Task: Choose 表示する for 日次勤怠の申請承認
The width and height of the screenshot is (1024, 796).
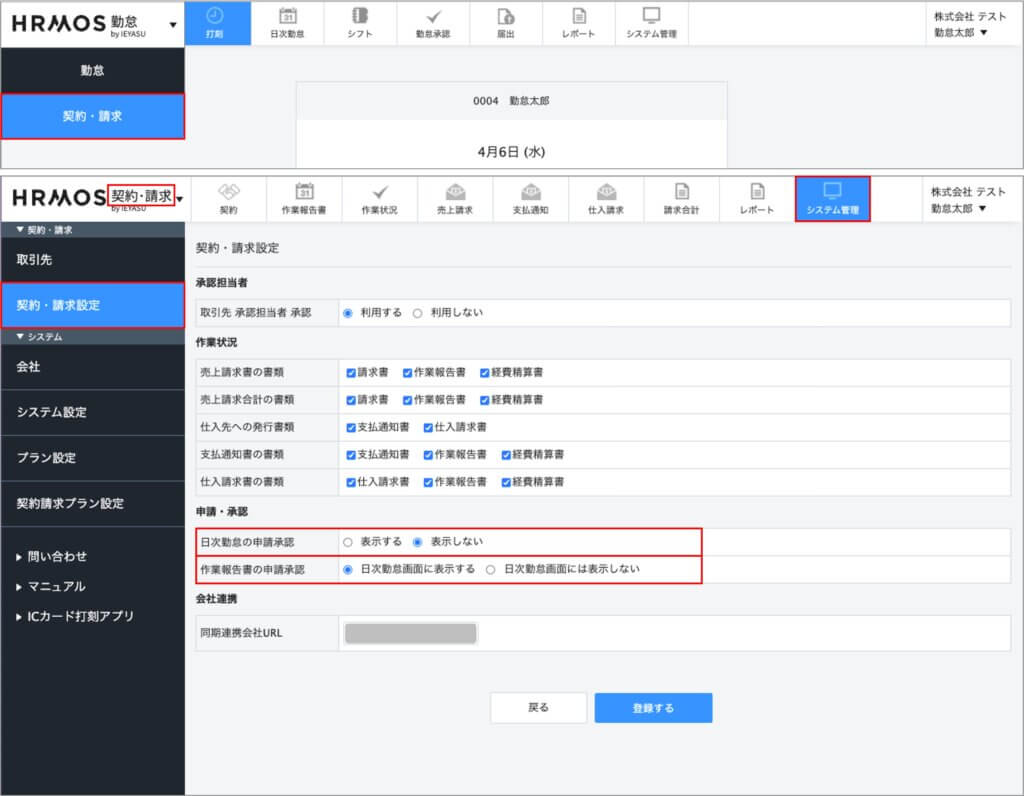Action: (348, 542)
